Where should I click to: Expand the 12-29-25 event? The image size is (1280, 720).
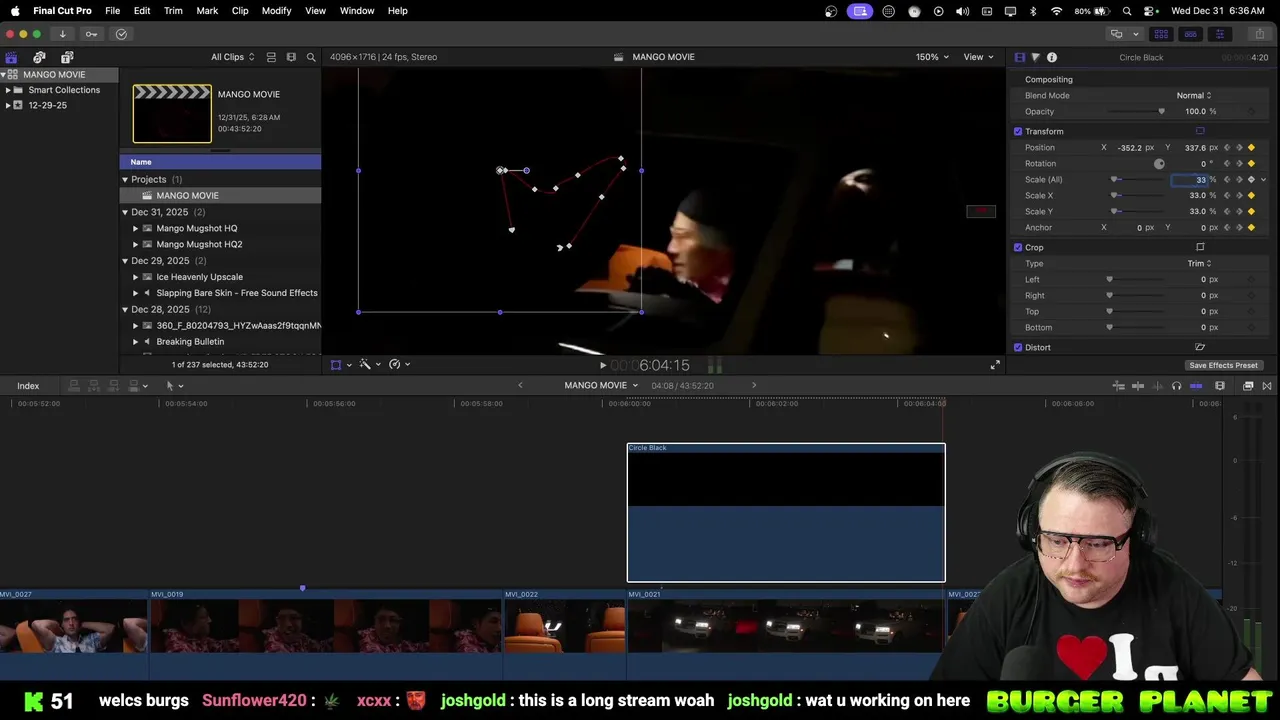(8, 105)
